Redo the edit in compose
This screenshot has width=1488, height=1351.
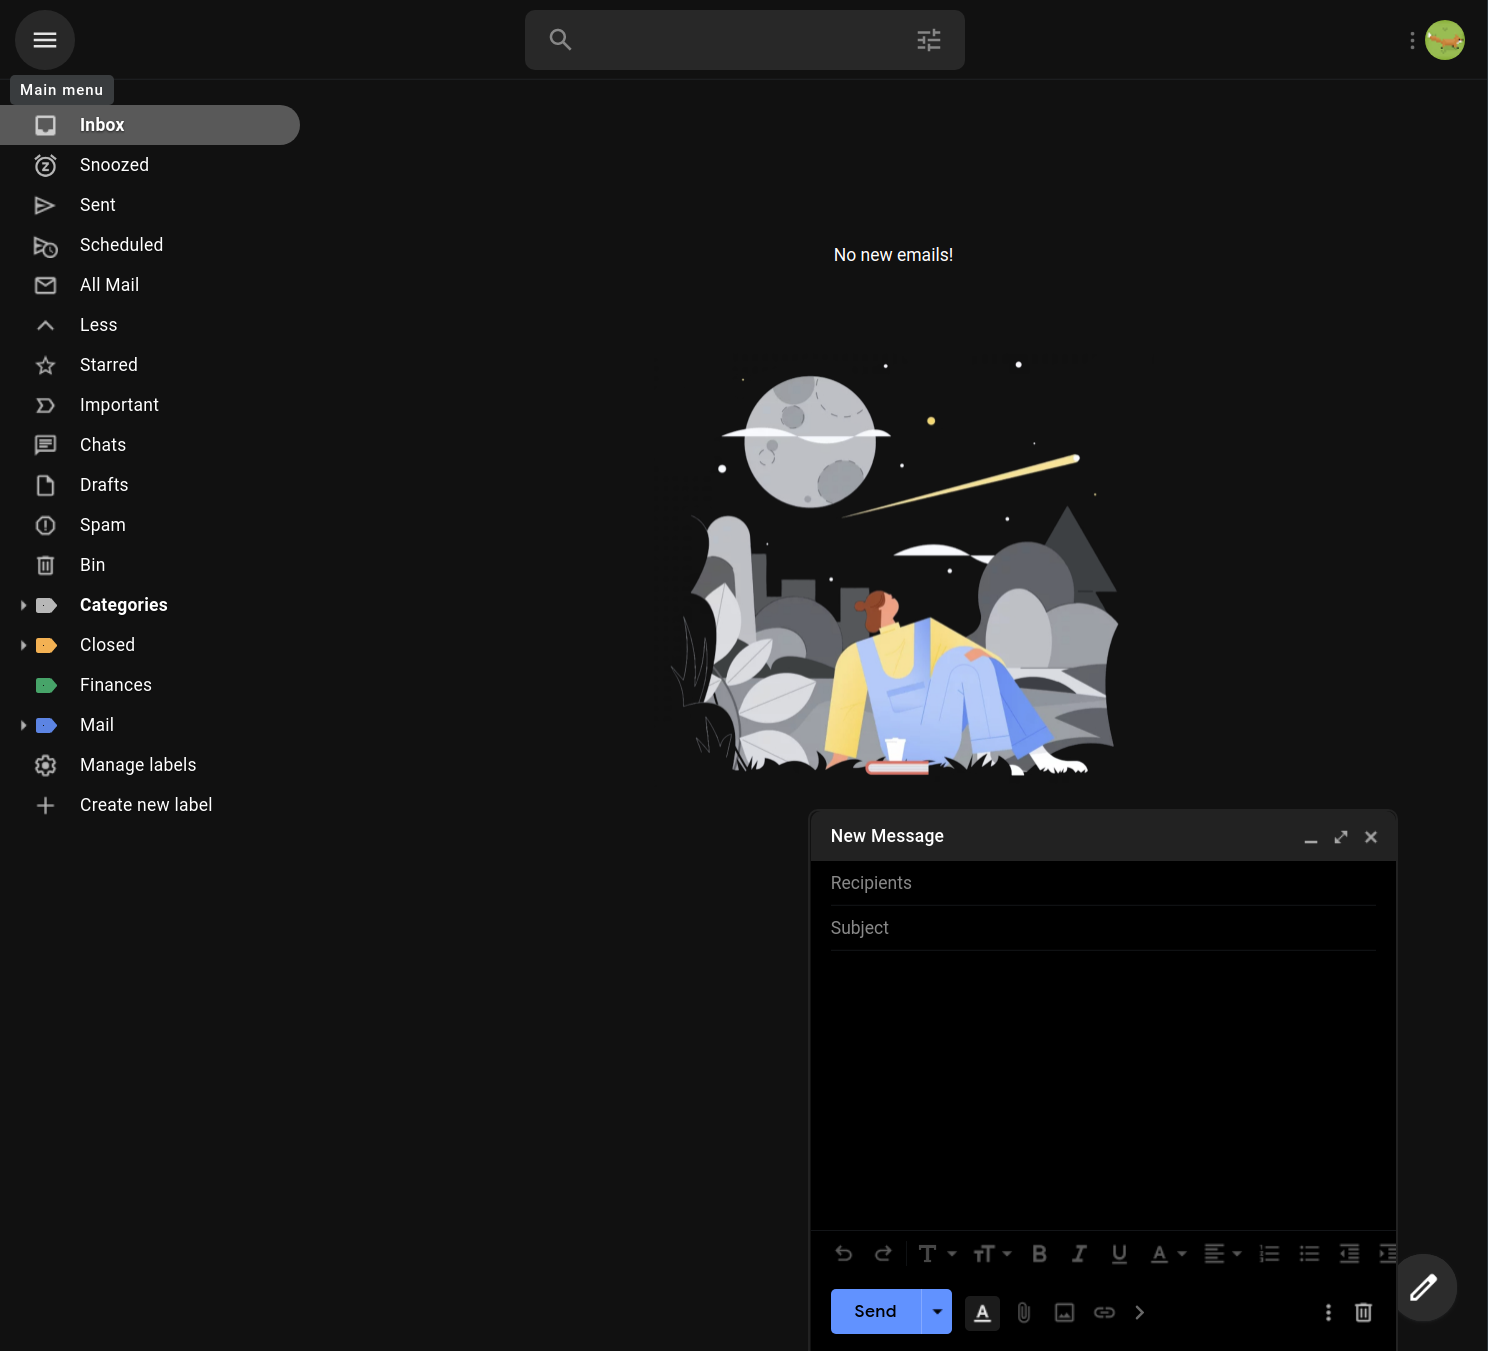pyautogui.click(x=883, y=1254)
